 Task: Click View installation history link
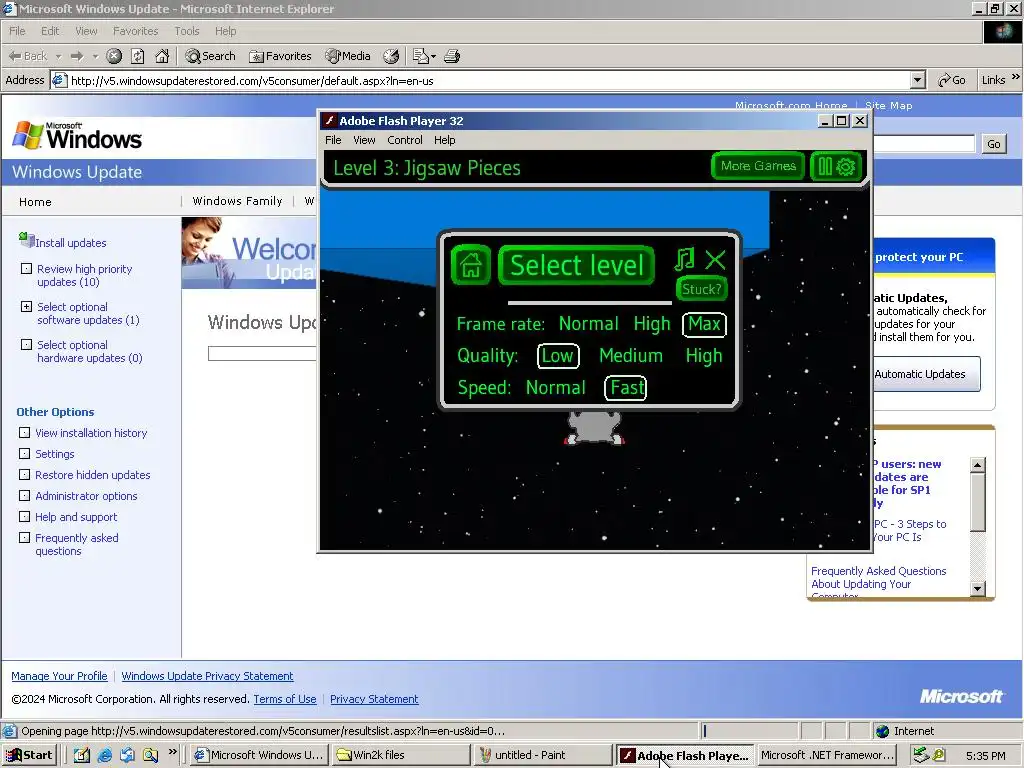[91, 433]
